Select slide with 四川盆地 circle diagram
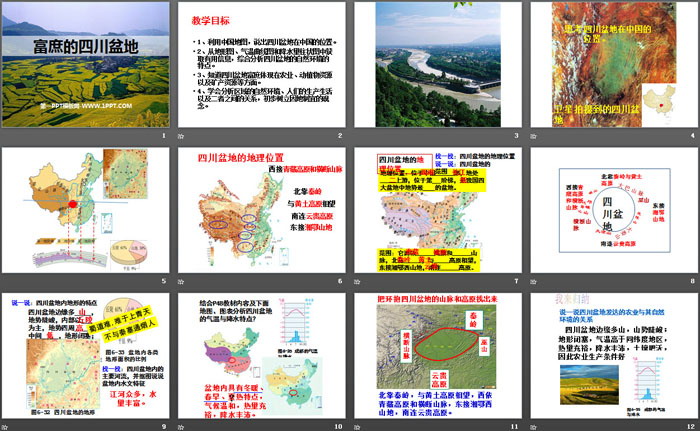This screenshot has width=700, height=431. coord(614,210)
